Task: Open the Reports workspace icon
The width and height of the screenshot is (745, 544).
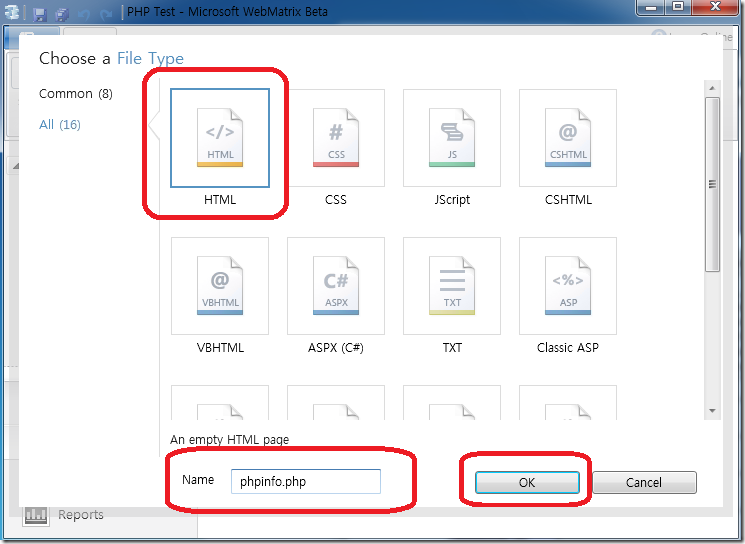Action: [36, 515]
